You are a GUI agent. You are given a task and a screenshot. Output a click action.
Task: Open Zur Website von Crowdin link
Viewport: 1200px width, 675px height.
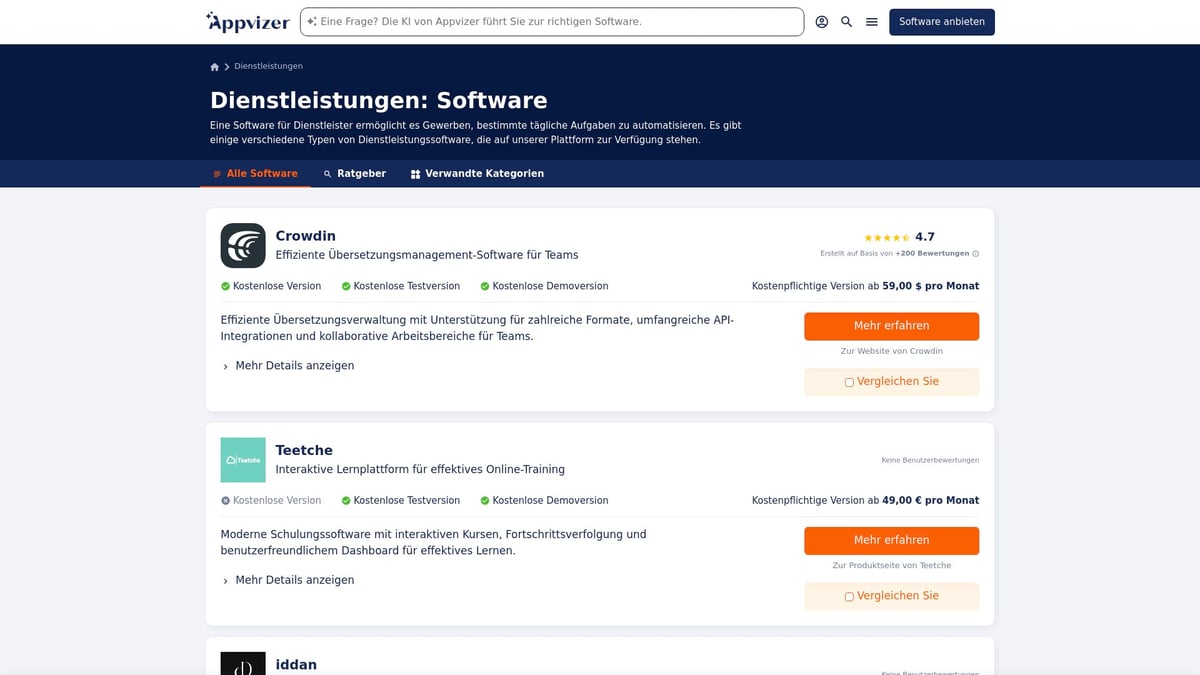[x=892, y=351]
